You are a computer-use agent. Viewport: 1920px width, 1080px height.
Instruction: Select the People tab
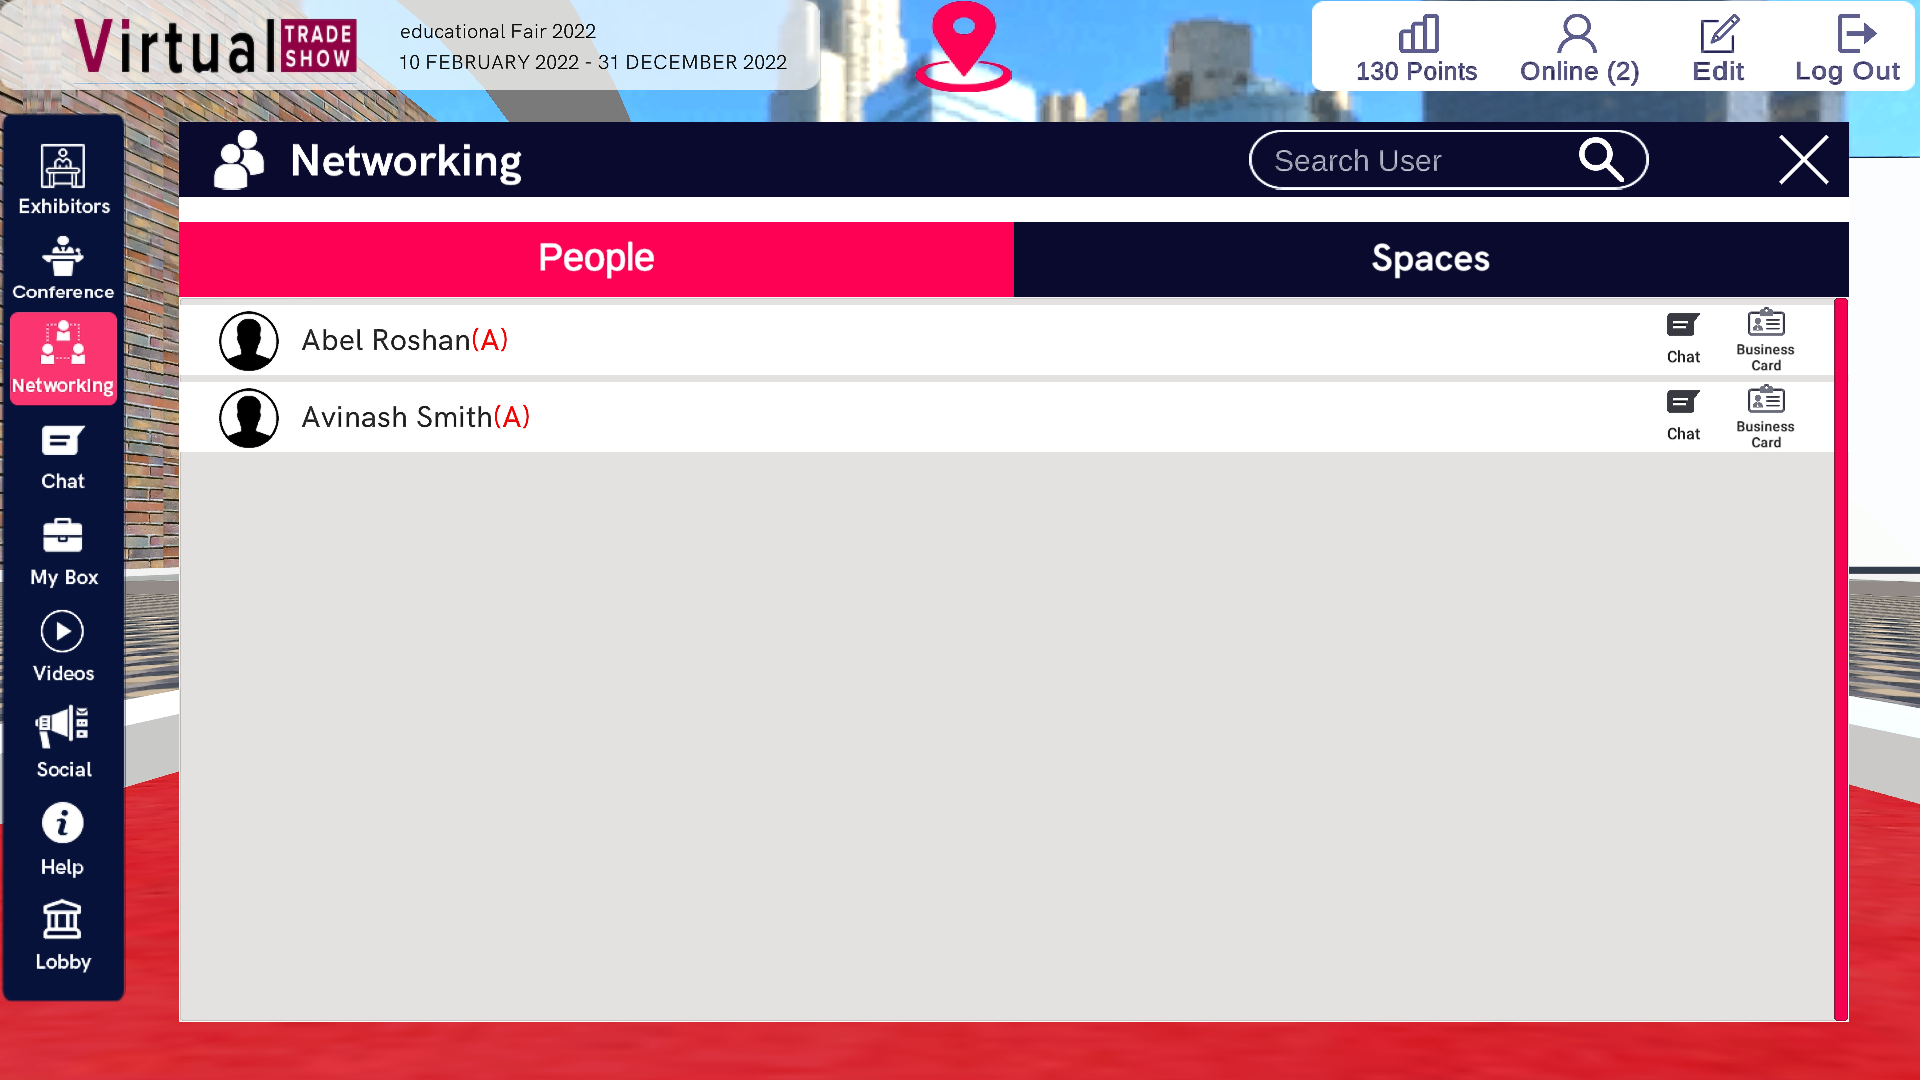click(x=595, y=257)
